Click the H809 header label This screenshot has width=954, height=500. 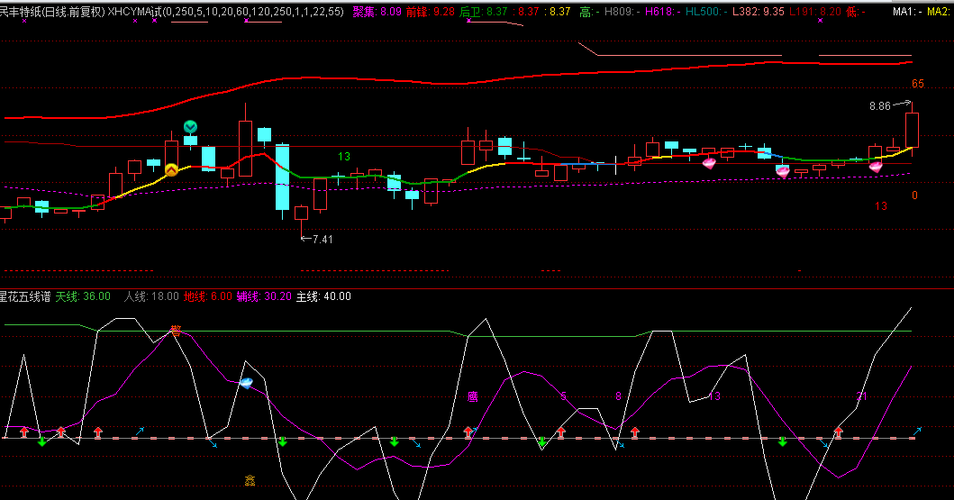pos(621,12)
